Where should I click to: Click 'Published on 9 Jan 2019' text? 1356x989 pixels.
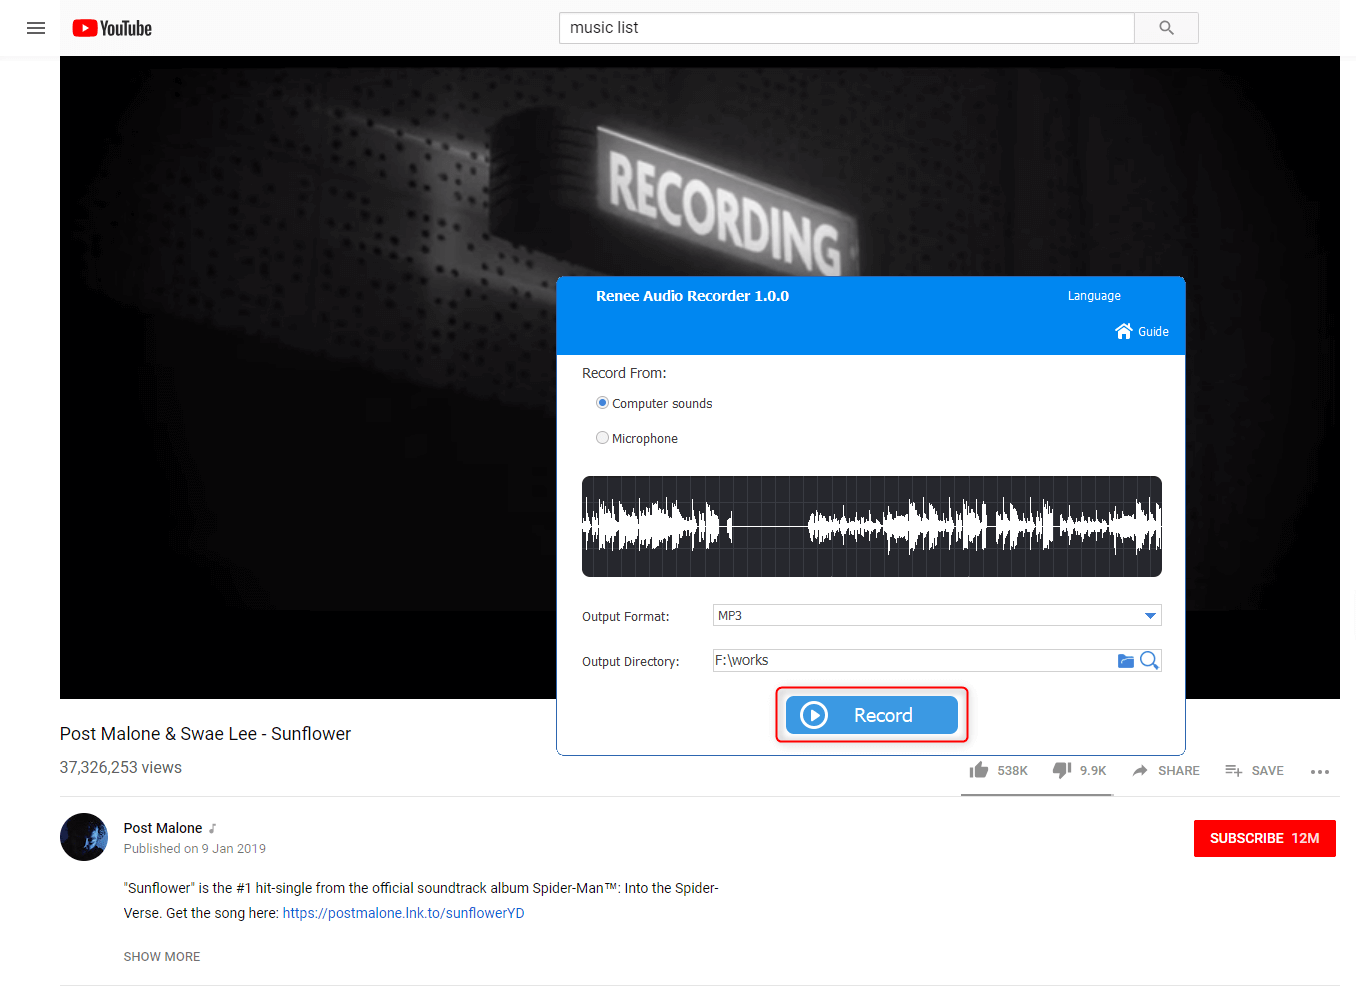coord(195,849)
